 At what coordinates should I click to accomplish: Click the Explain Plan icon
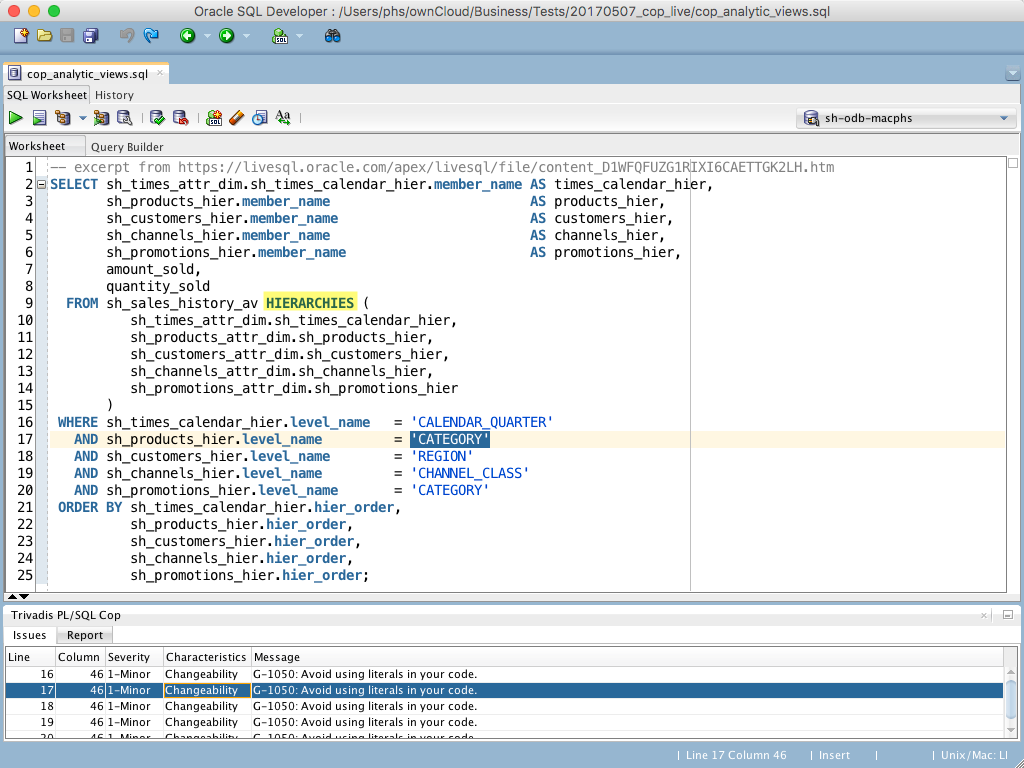(63, 118)
